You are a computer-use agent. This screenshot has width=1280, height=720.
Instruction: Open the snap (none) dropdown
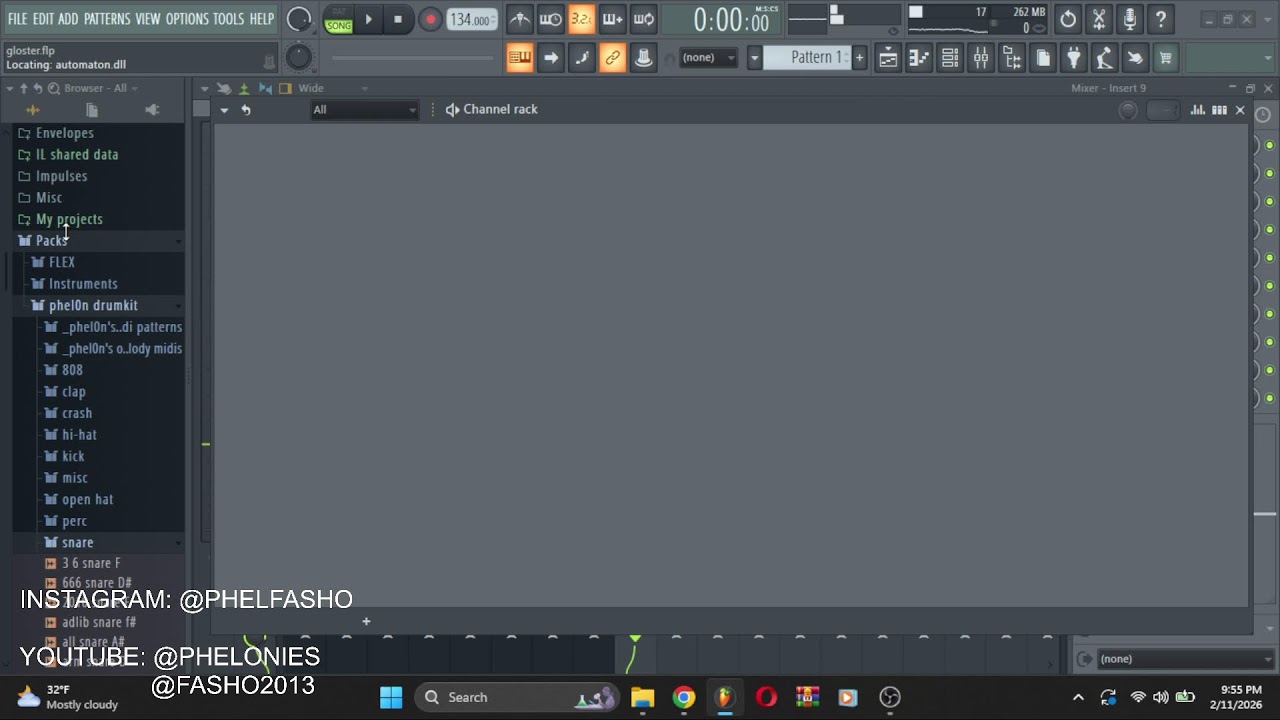[x=708, y=58]
